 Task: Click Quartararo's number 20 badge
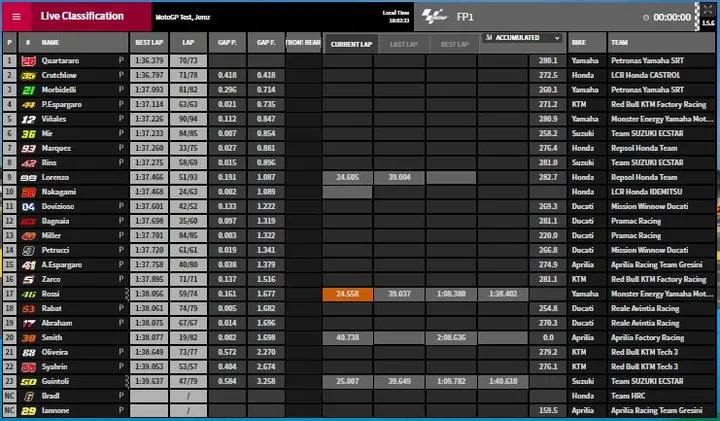[x=28, y=61]
